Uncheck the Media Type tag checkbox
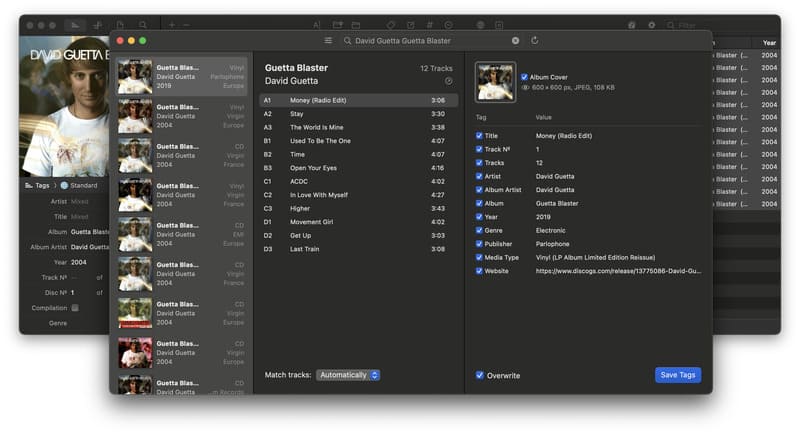800x436 pixels. pos(479,258)
